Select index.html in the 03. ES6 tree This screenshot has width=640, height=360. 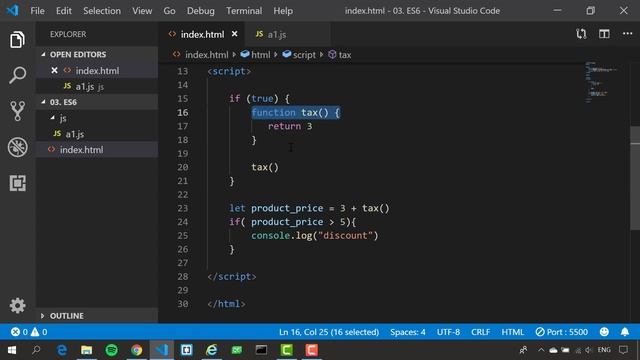[x=97, y=150]
